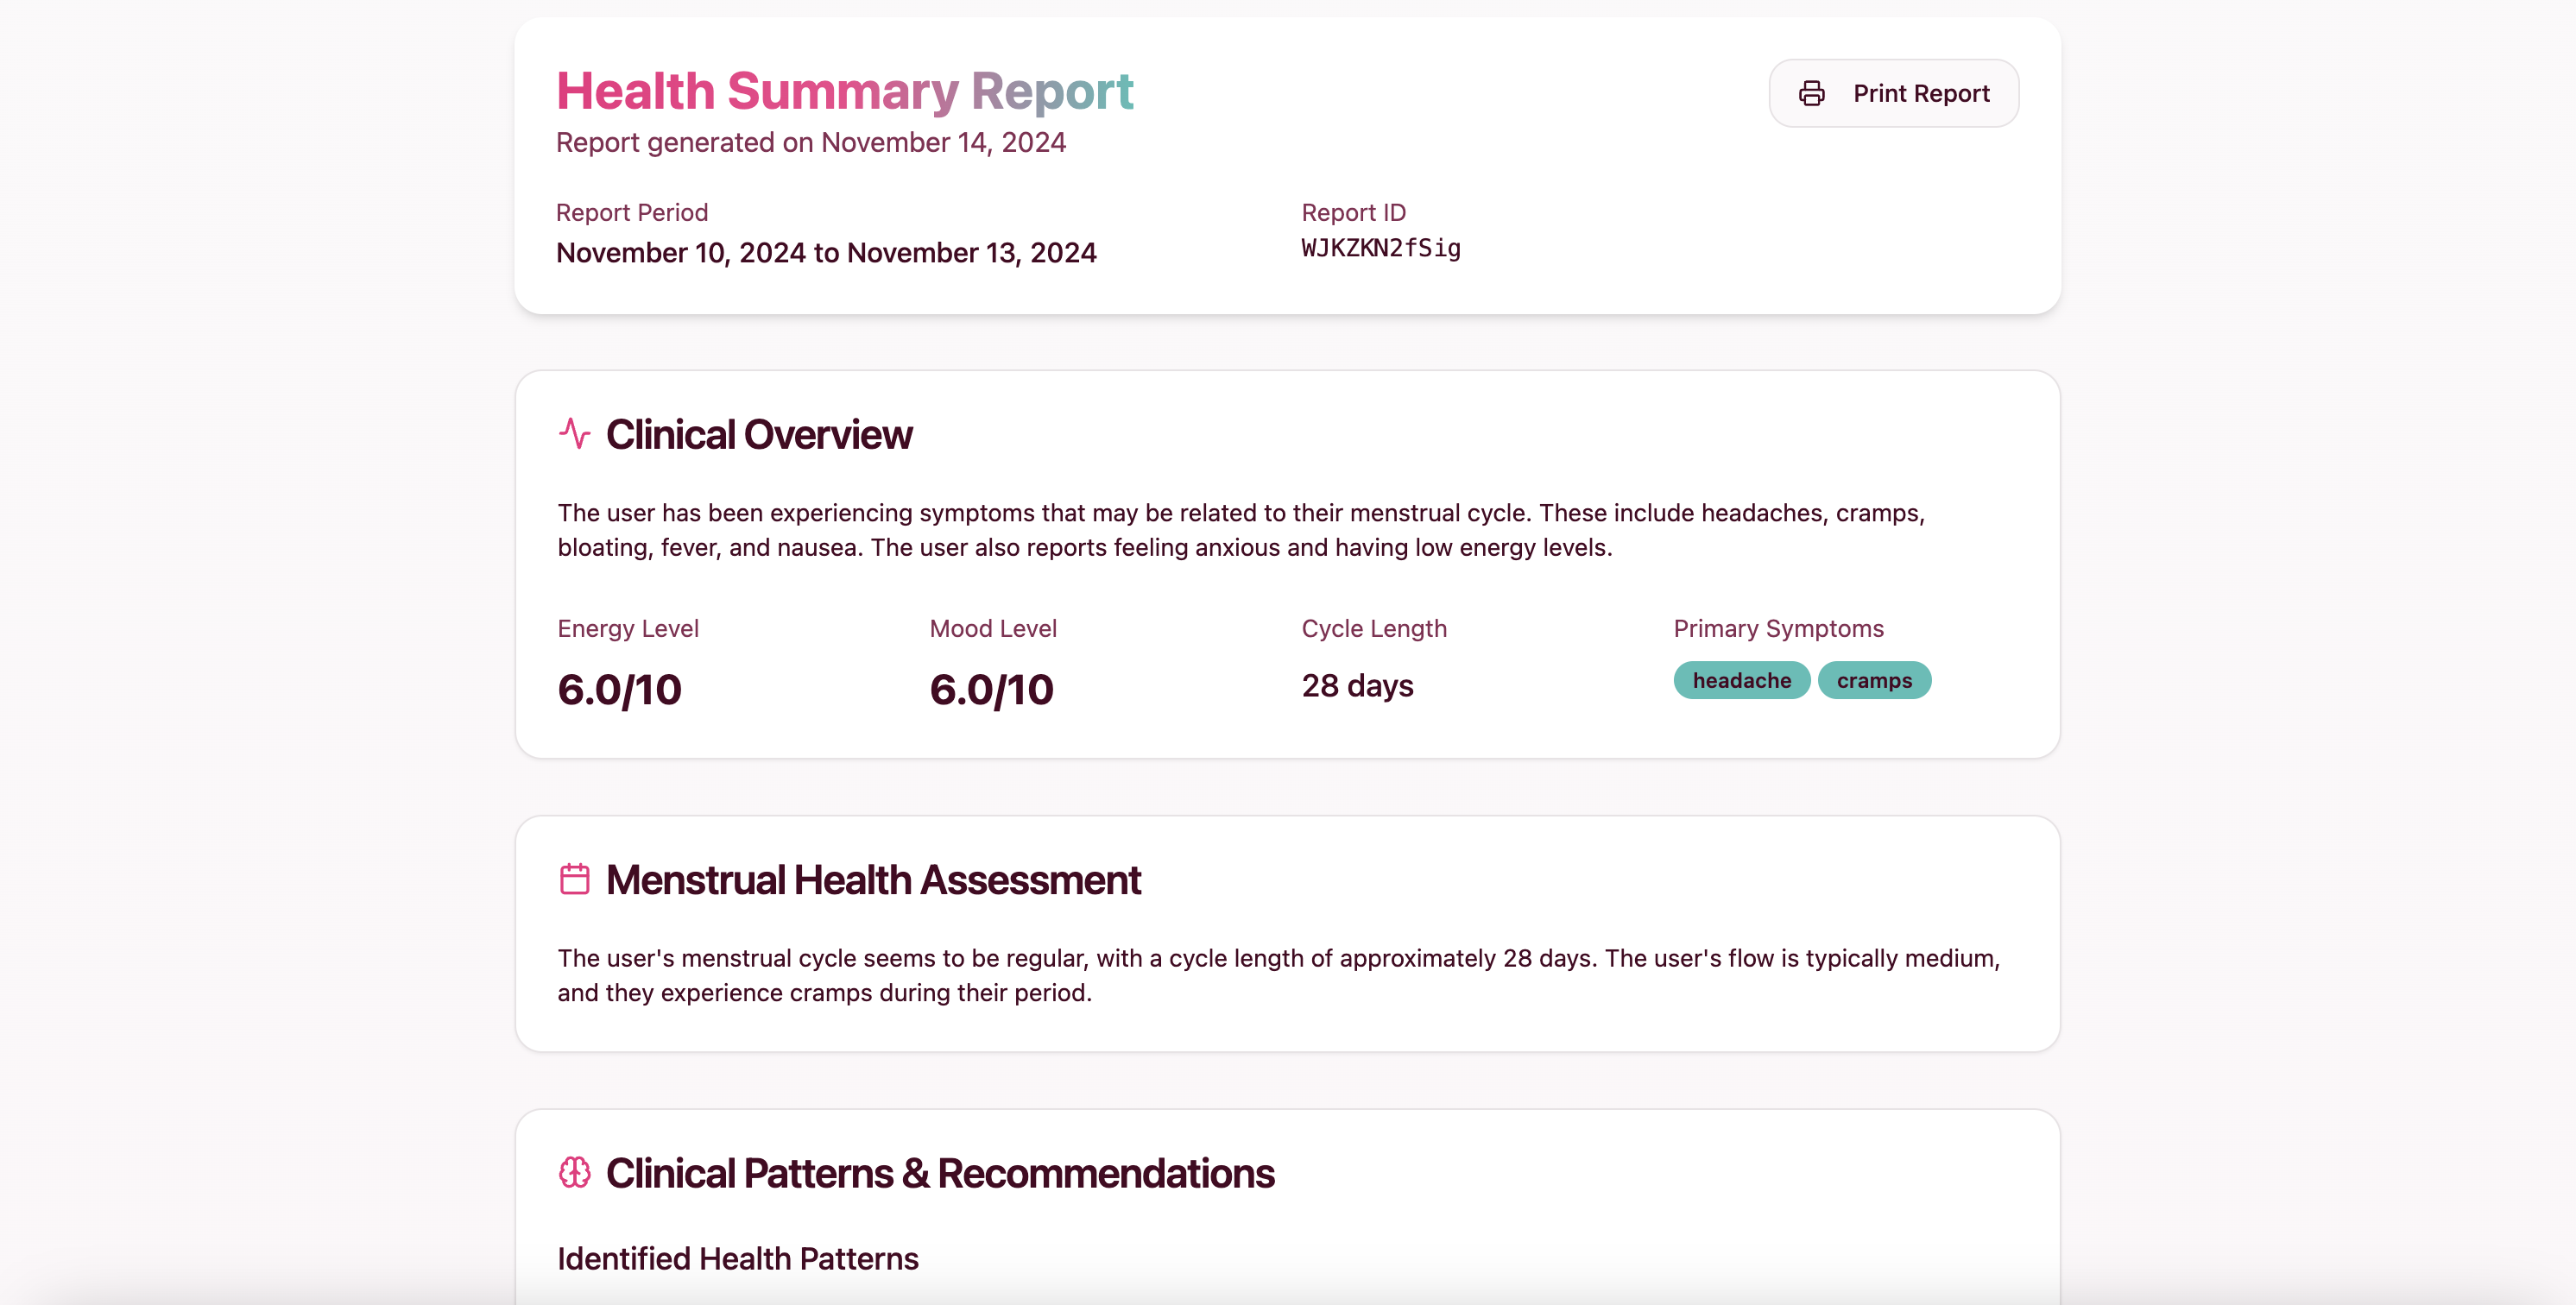Image resolution: width=2576 pixels, height=1305 pixels.
Task: Select the cramps symptom tag
Action: click(1873, 680)
